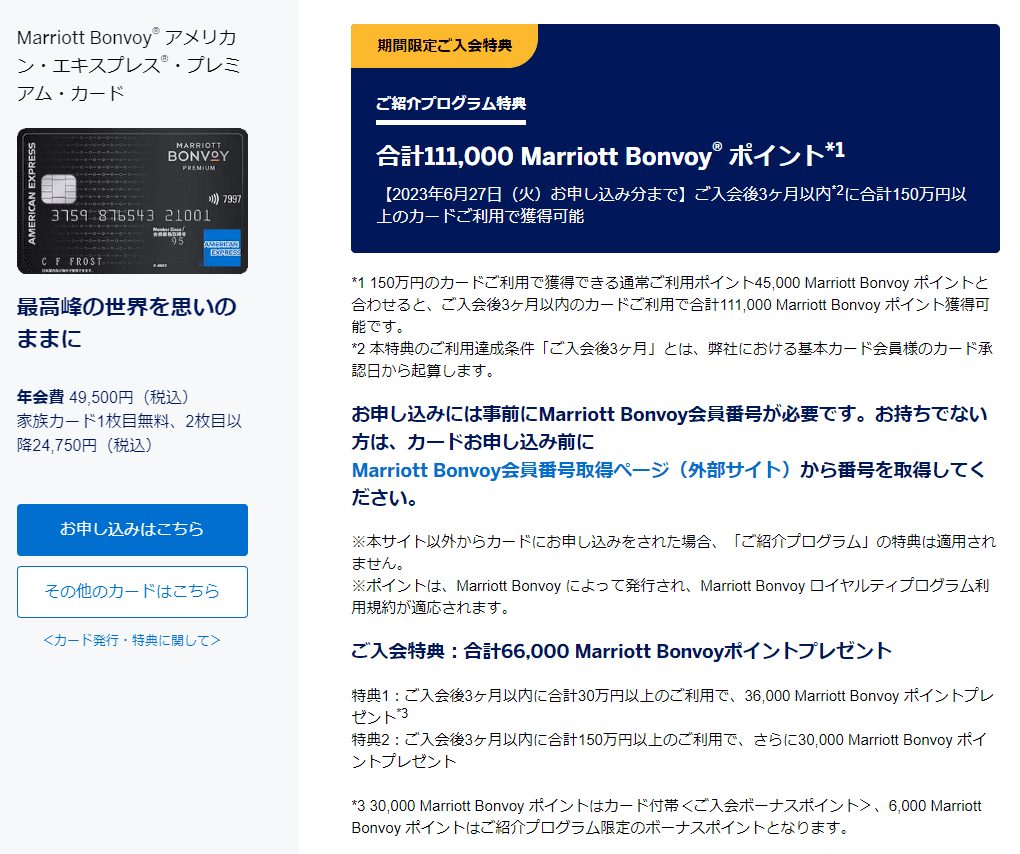Click the 特典2 さらに30,000 ポイント line
The image size is (1020, 854).
tap(669, 750)
